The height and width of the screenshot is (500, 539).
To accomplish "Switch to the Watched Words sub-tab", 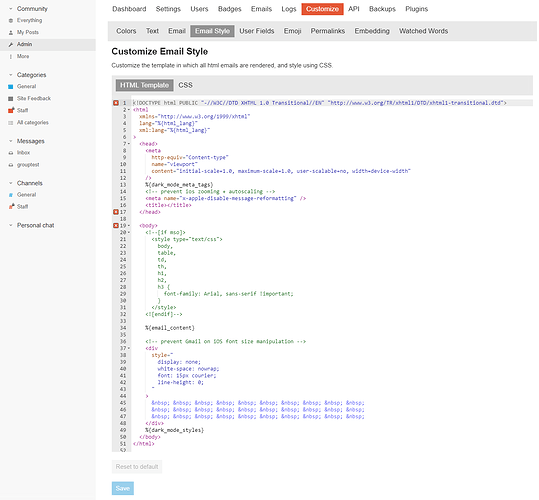I will [x=424, y=31].
